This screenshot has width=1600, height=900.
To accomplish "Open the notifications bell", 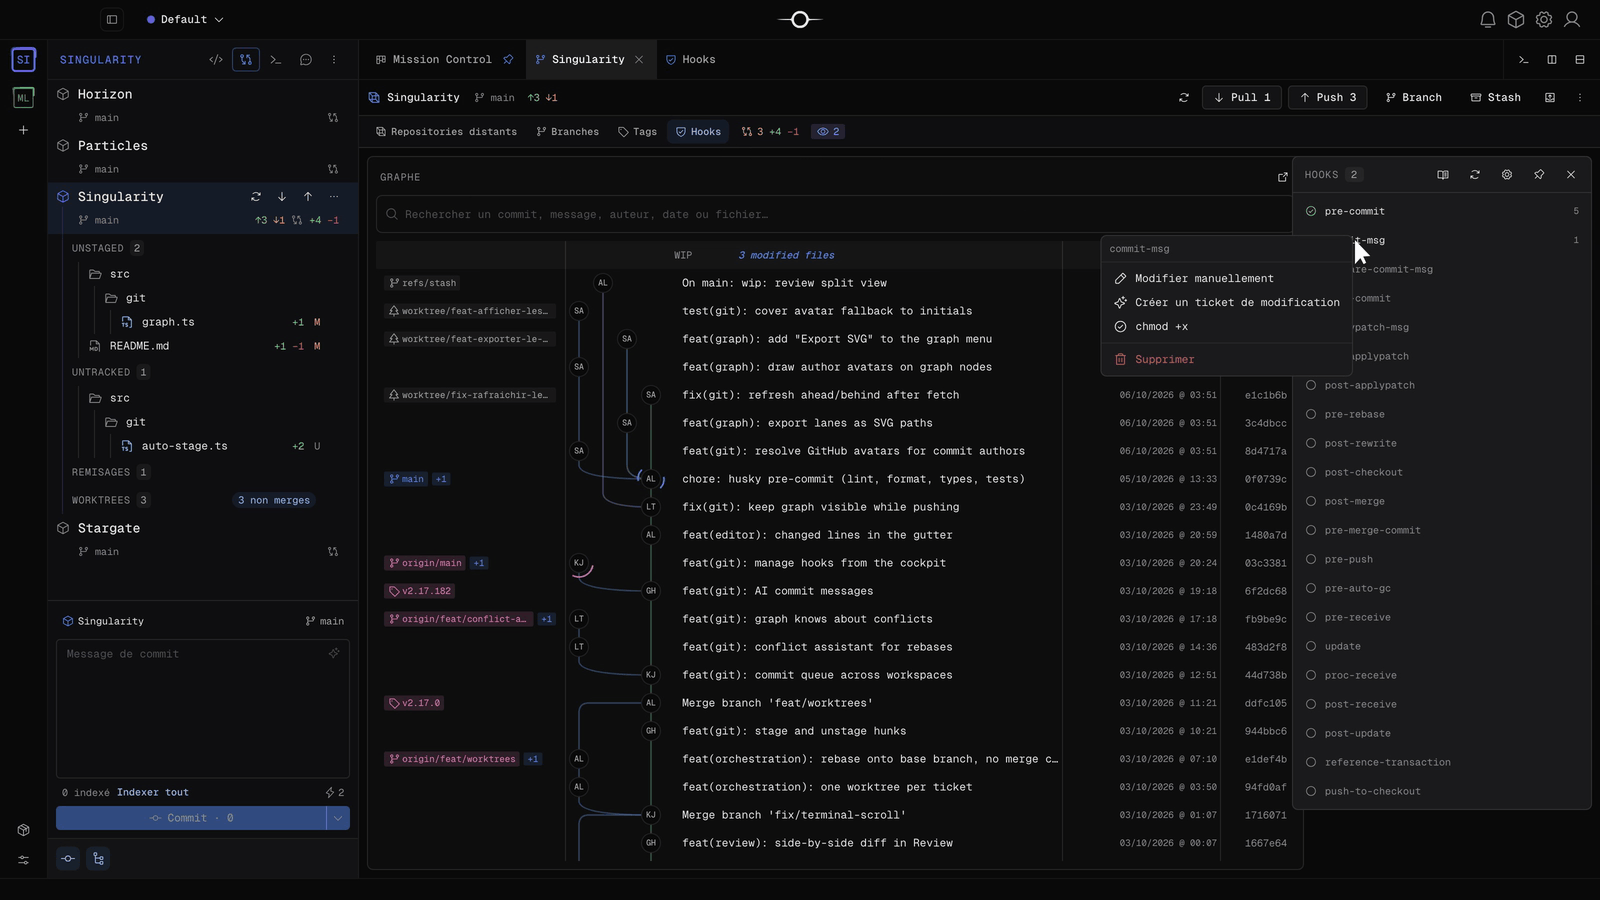I will [1488, 19].
